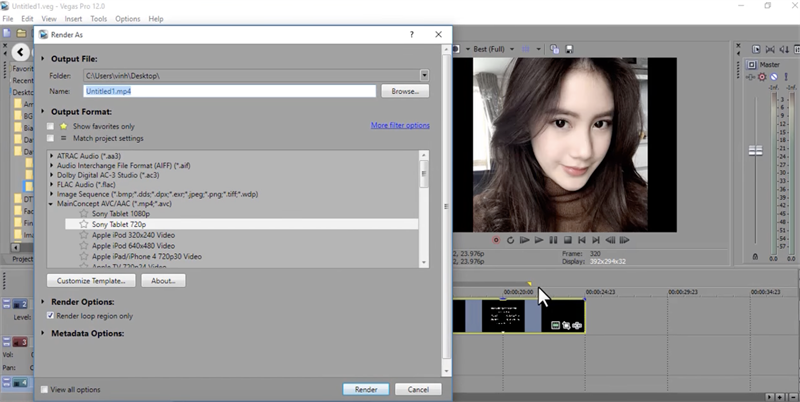Click favorite star next to Sony Tablet 1080p
This screenshot has width=800, height=402.
(x=84, y=214)
